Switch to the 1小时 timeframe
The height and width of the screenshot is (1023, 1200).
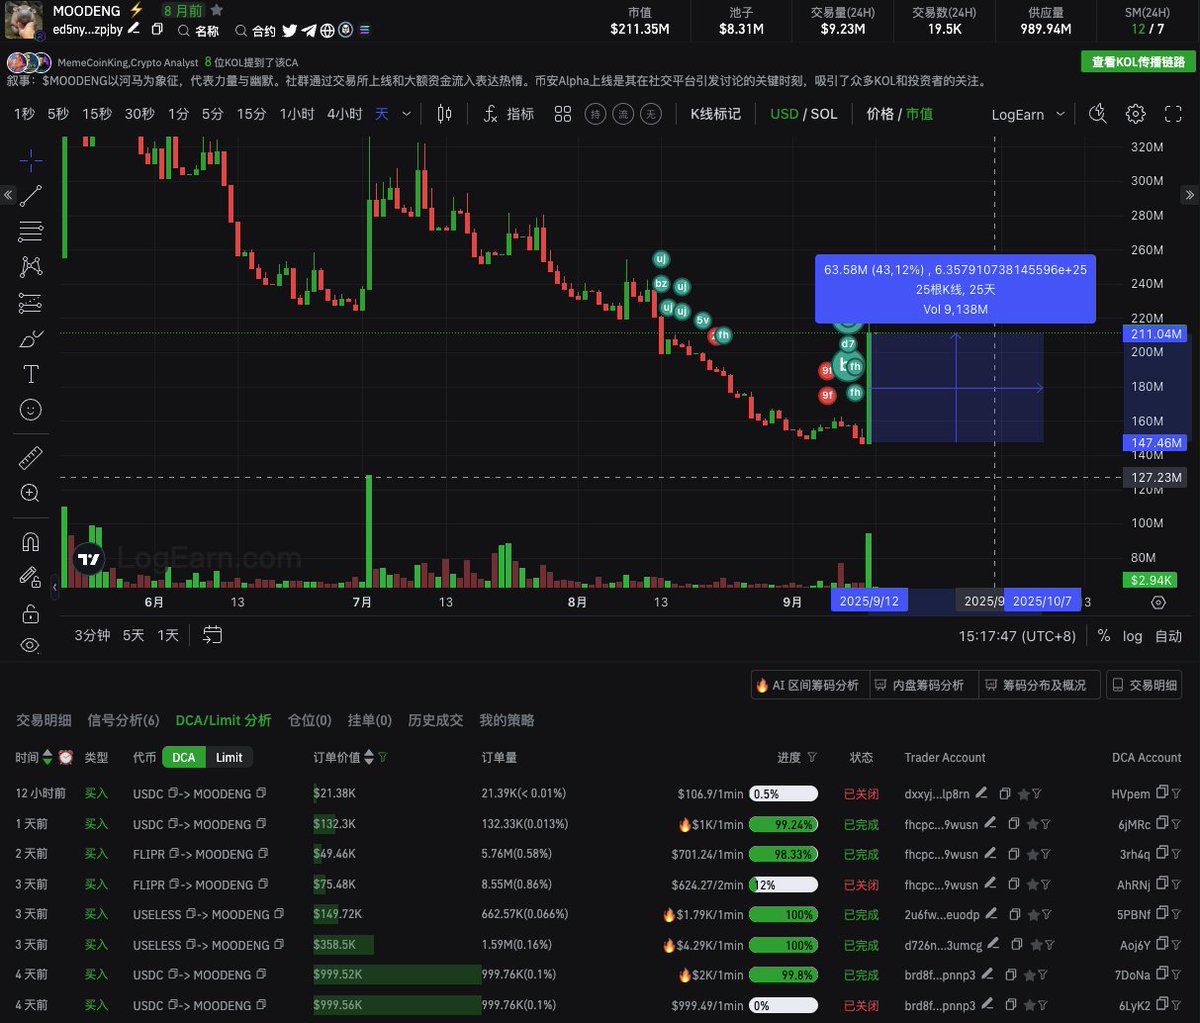tap(297, 114)
